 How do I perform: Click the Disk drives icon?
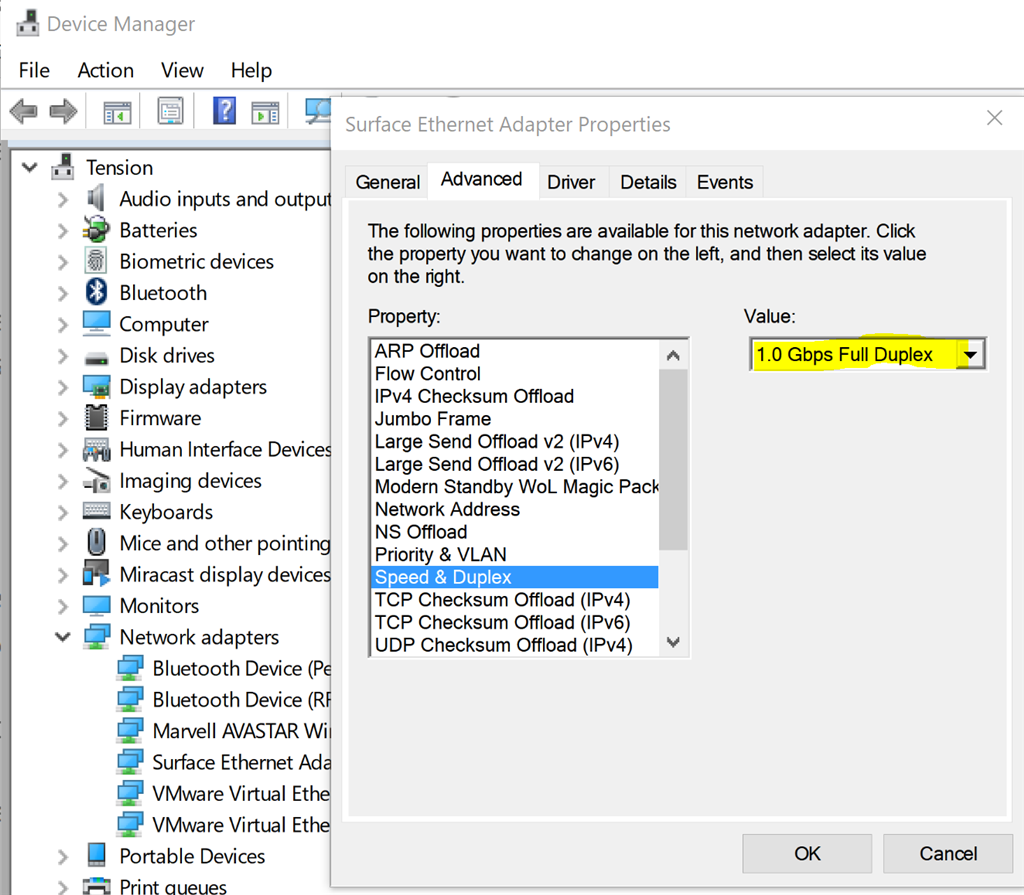click(96, 358)
